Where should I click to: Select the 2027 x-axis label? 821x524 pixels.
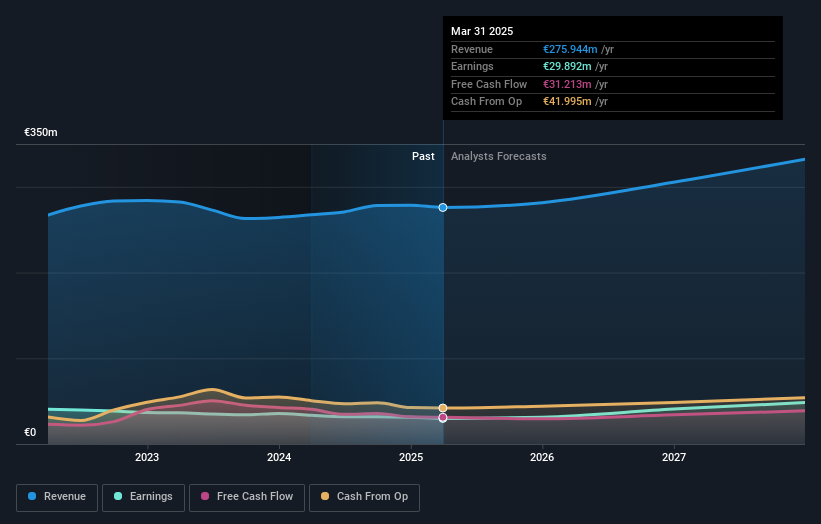pos(674,457)
